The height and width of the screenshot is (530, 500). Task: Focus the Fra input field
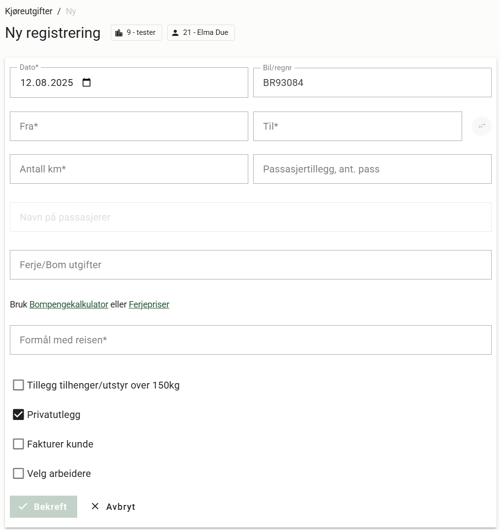click(129, 126)
